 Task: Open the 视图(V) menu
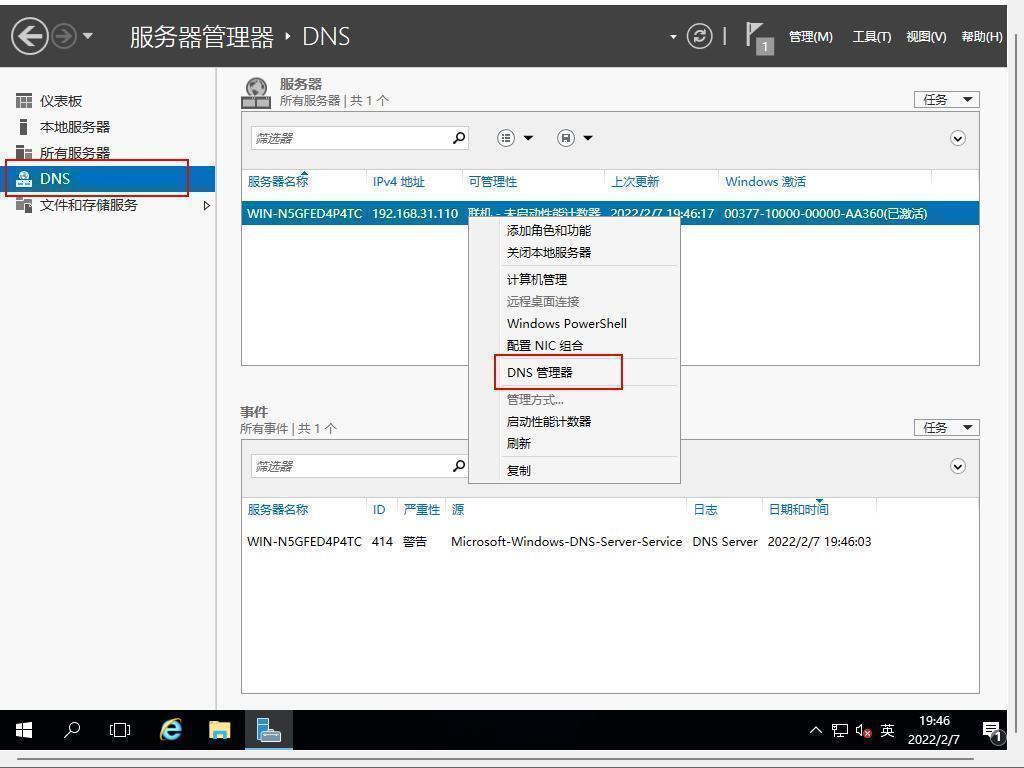coord(926,37)
